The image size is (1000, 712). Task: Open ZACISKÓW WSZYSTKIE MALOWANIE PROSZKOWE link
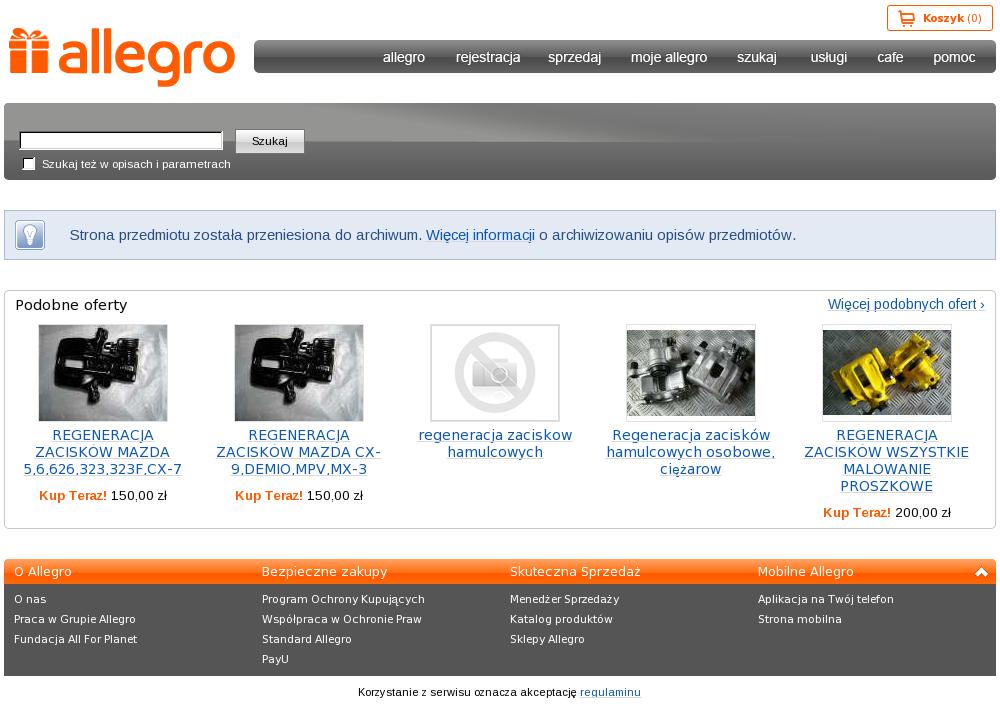886,461
